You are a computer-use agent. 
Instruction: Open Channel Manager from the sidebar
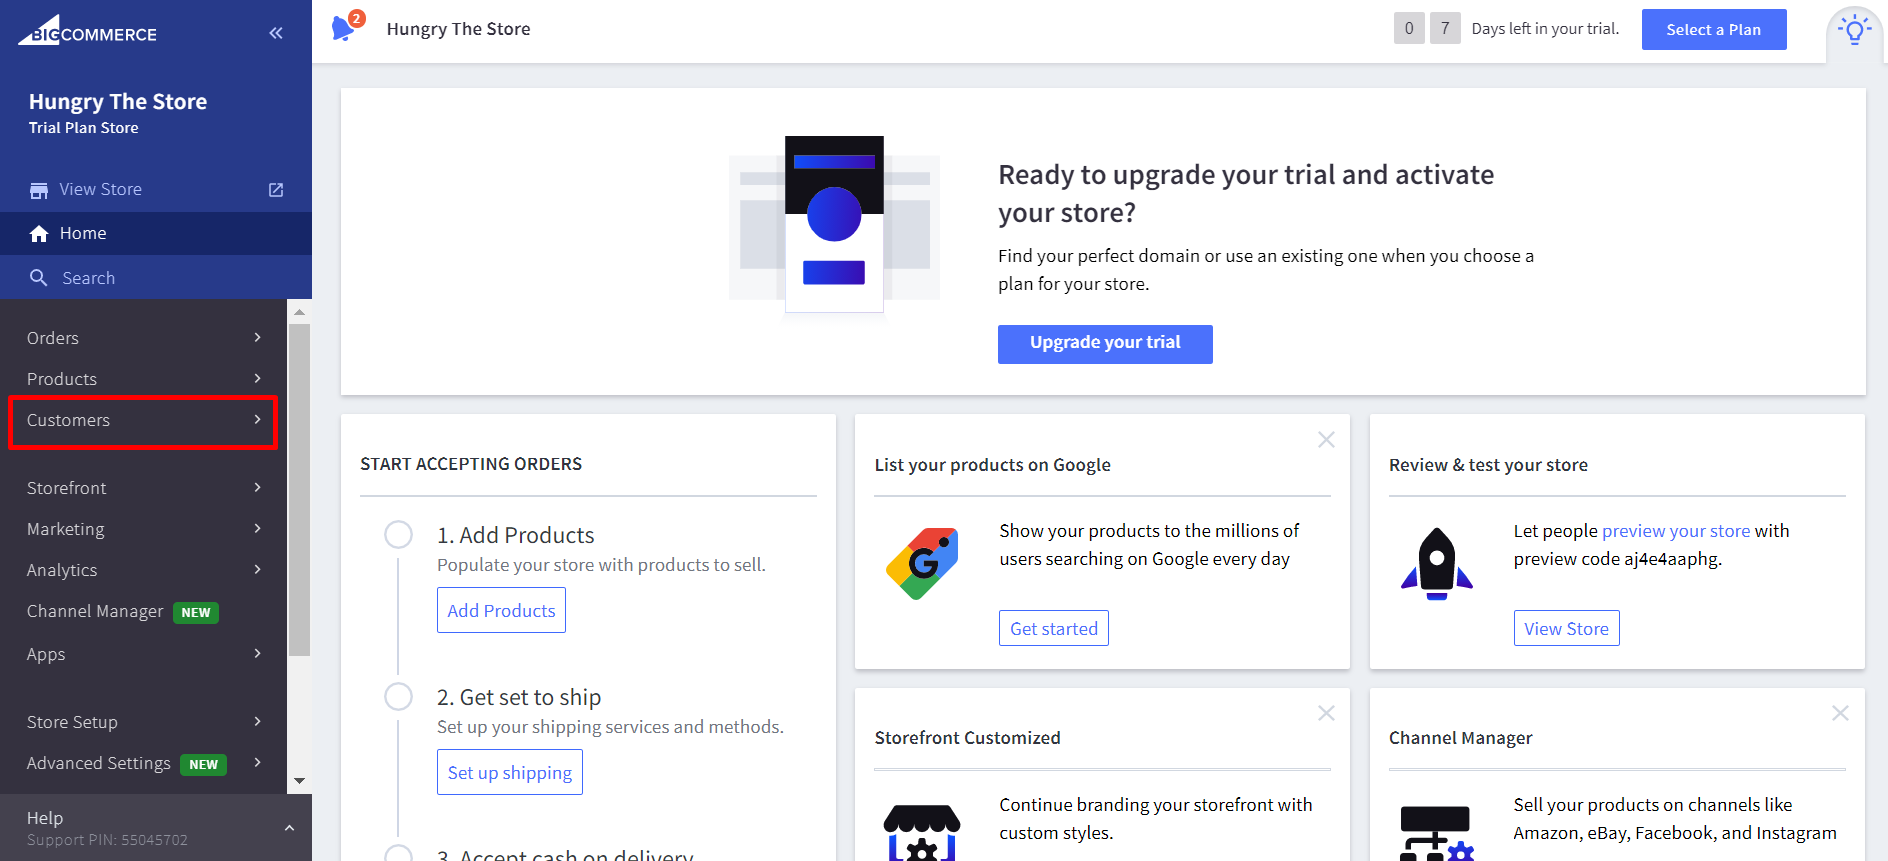pos(95,611)
